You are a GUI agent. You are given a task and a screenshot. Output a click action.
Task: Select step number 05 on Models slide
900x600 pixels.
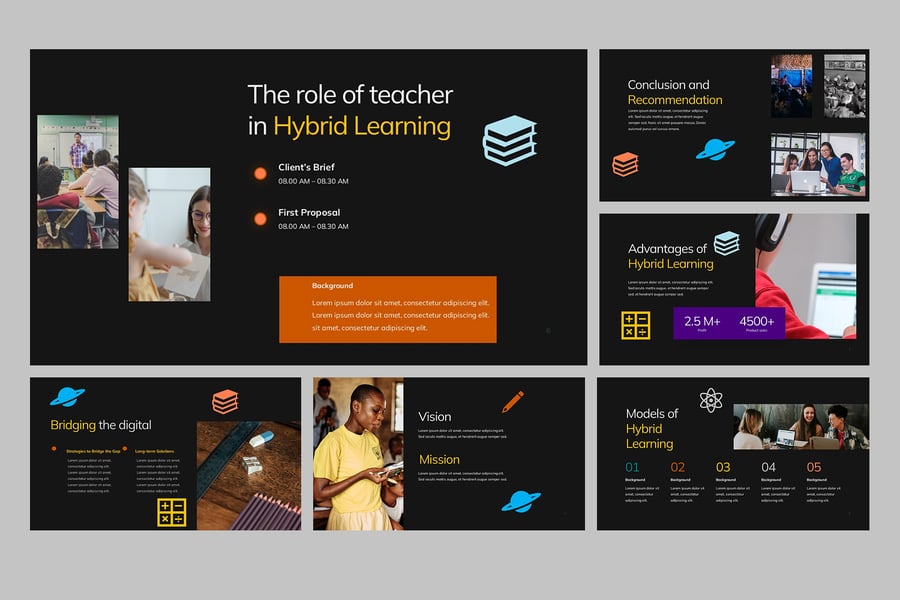coord(813,467)
